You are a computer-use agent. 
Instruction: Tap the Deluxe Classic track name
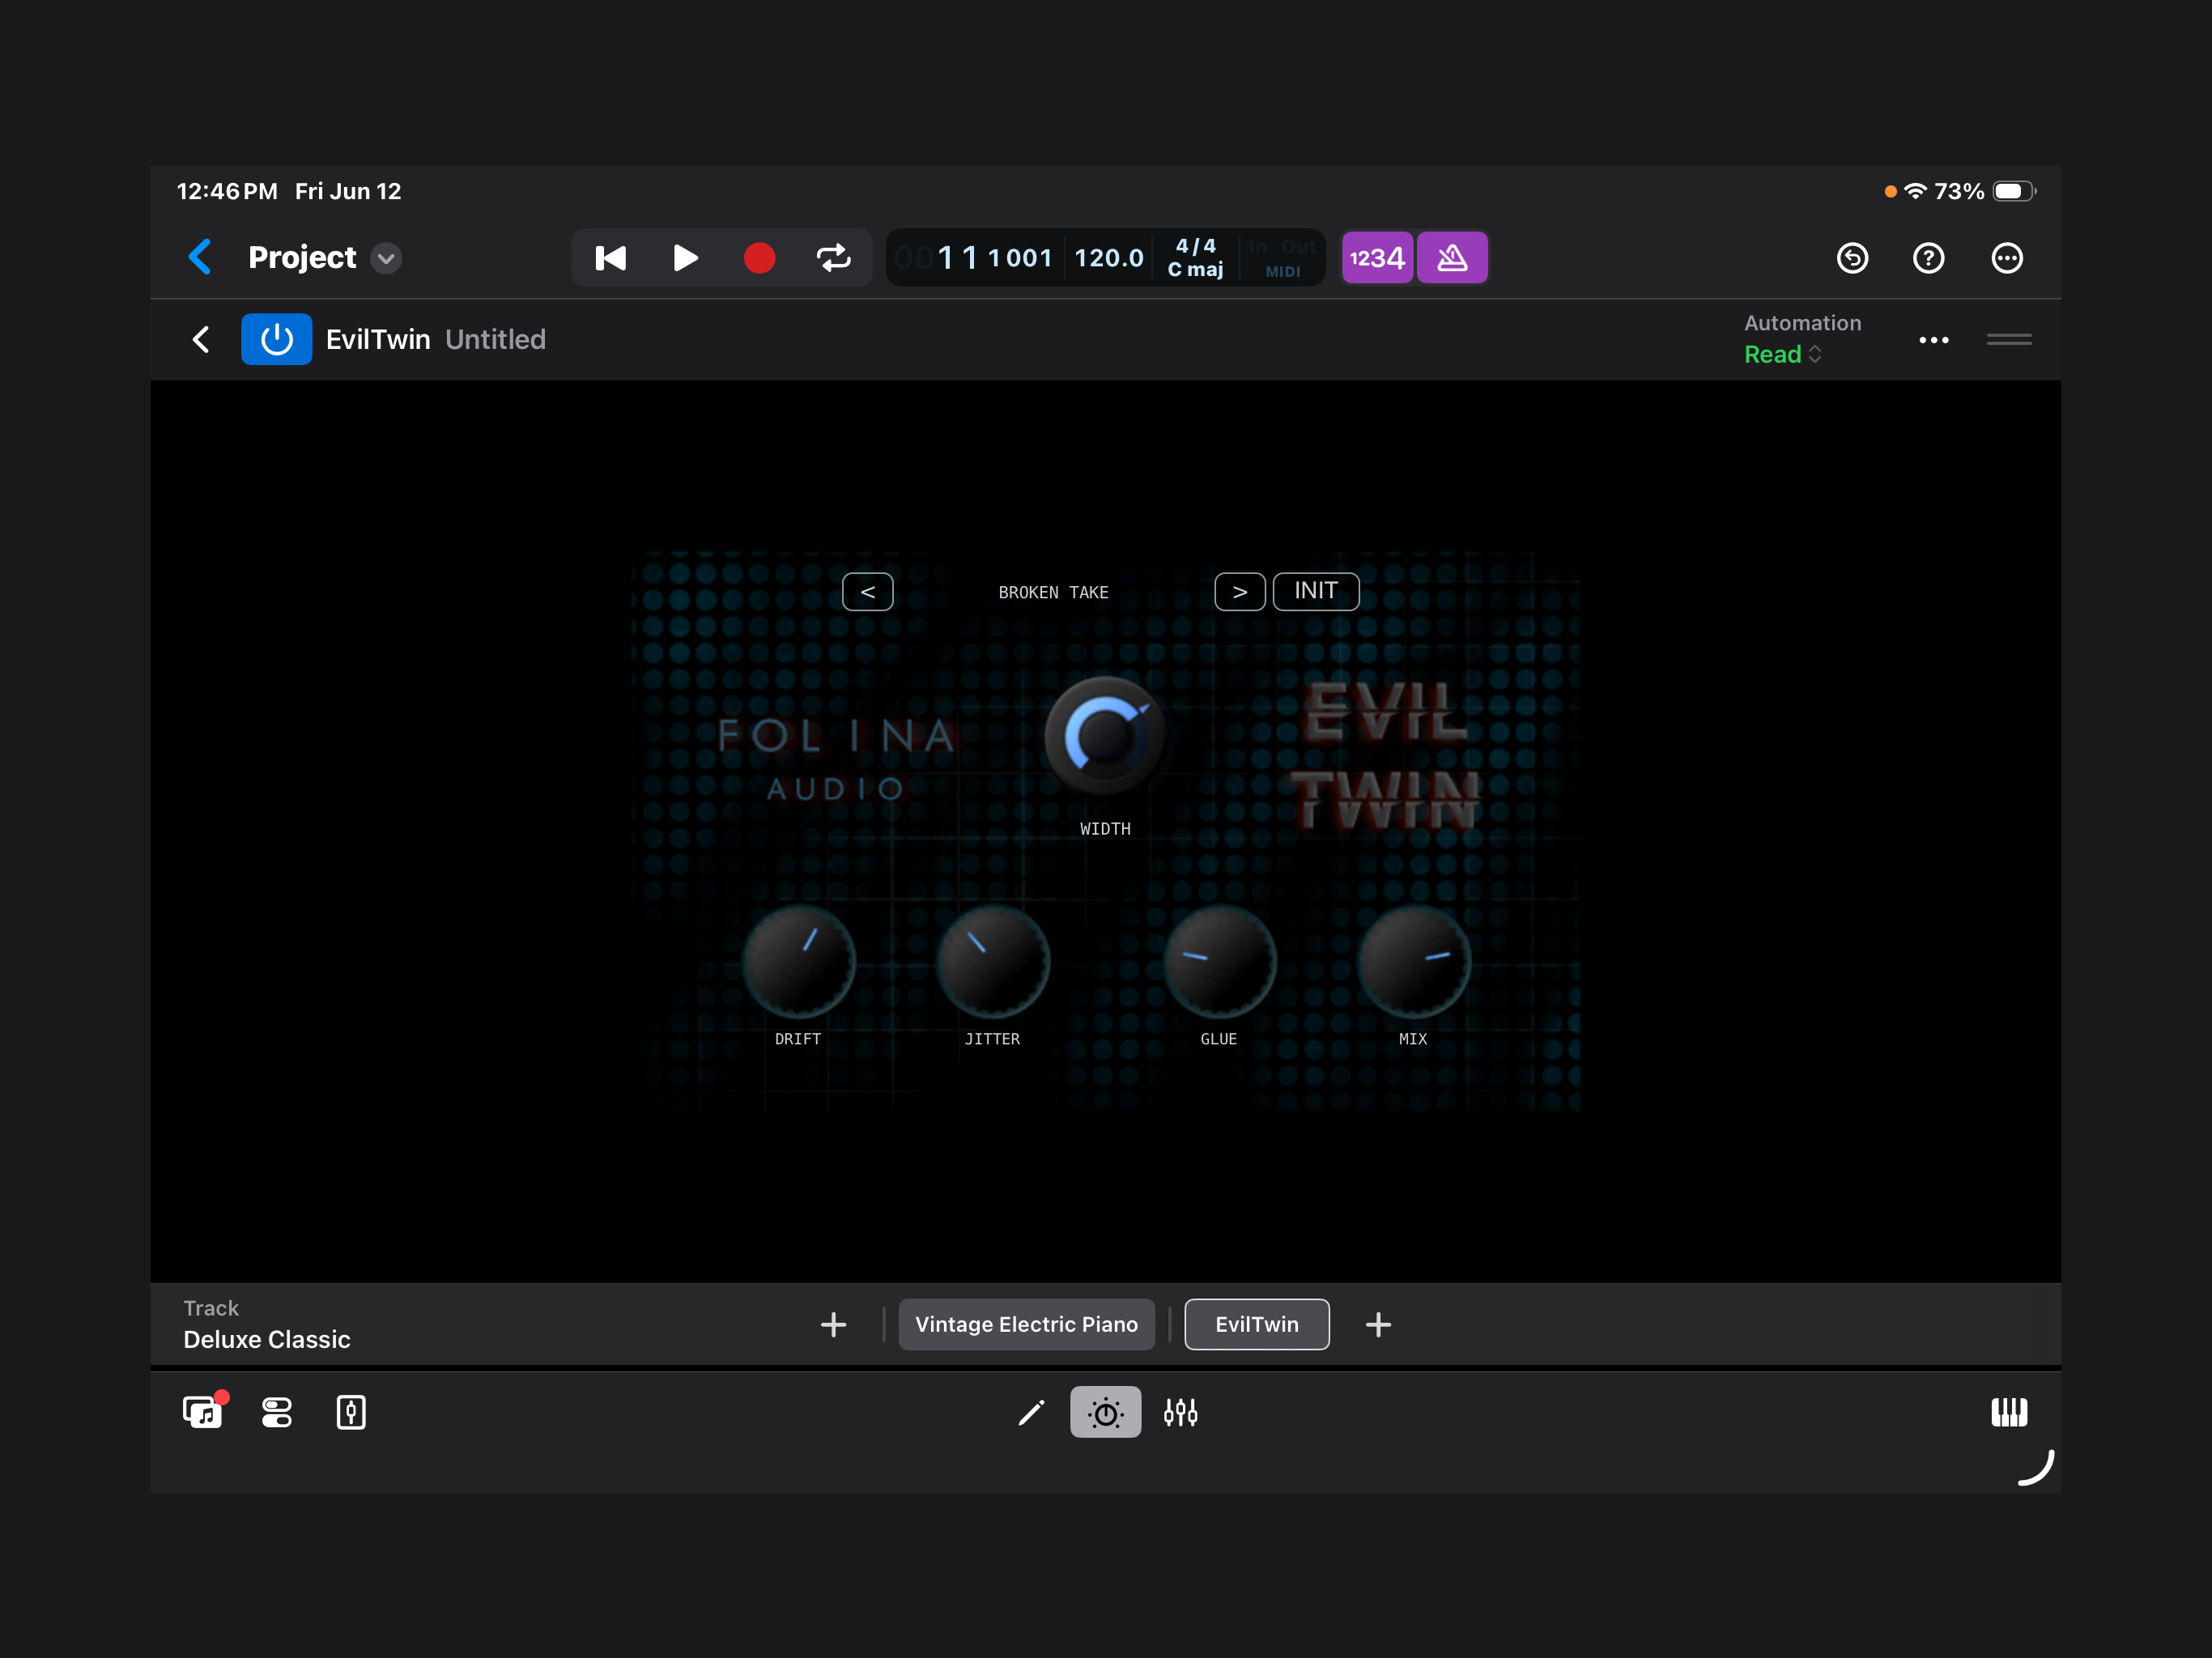[x=267, y=1339]
